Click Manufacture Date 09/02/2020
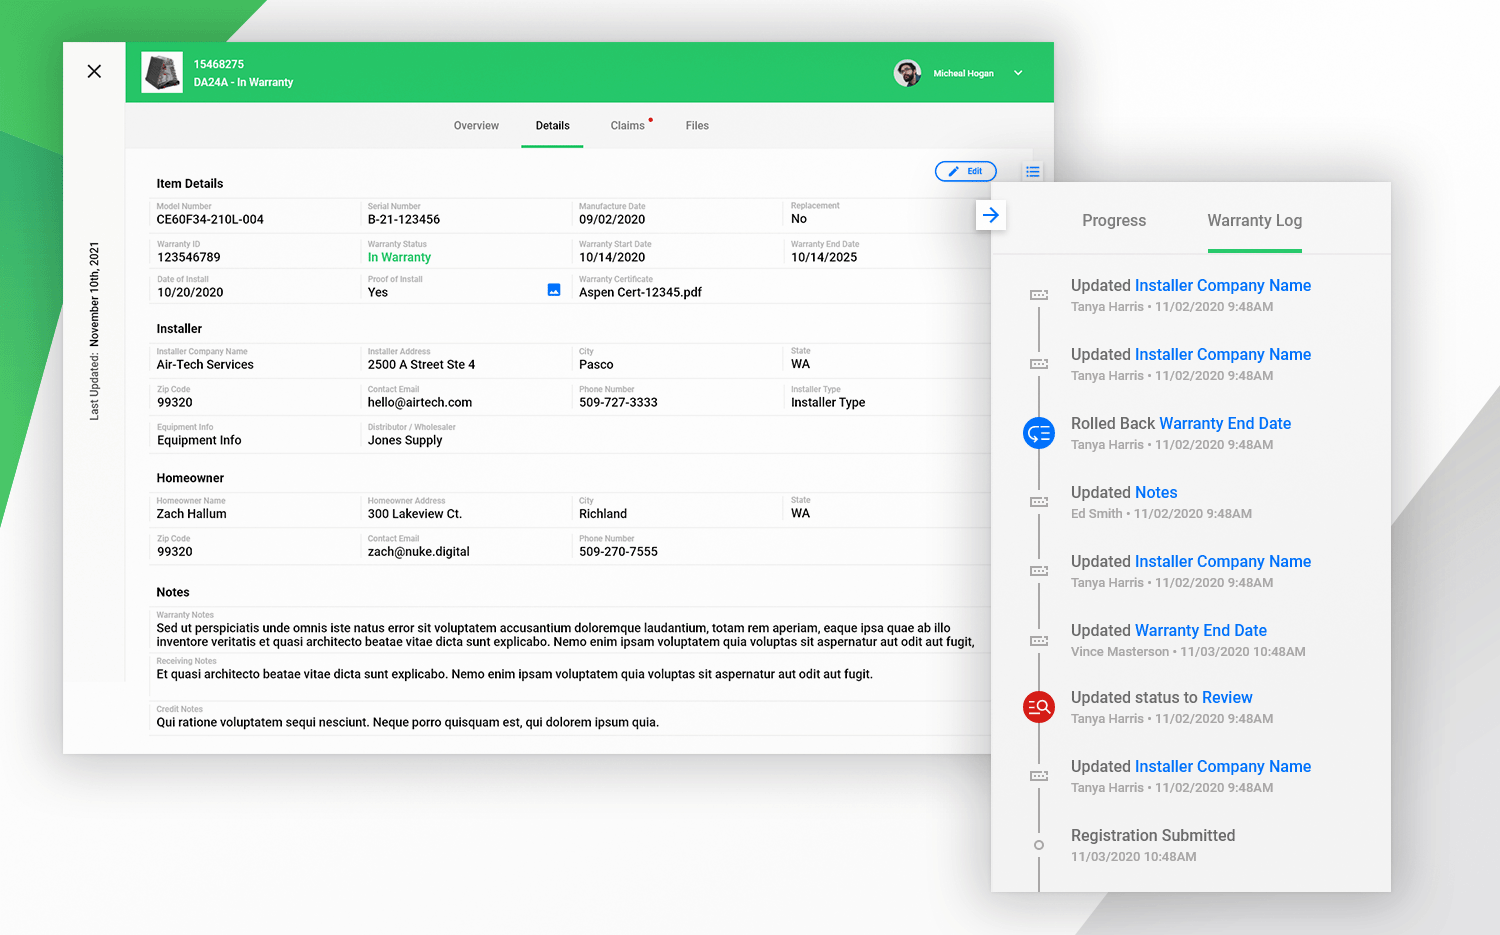 [x=612, y=220]
